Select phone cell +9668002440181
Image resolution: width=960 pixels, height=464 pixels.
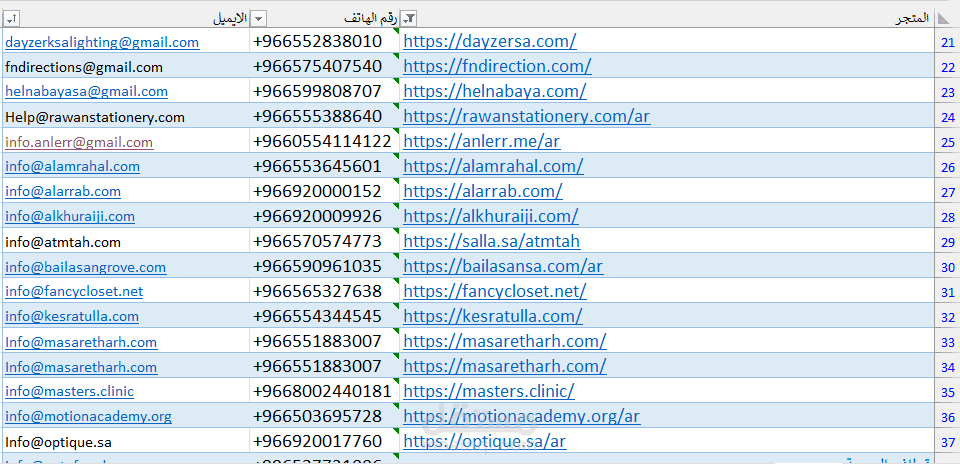point(324,391)
